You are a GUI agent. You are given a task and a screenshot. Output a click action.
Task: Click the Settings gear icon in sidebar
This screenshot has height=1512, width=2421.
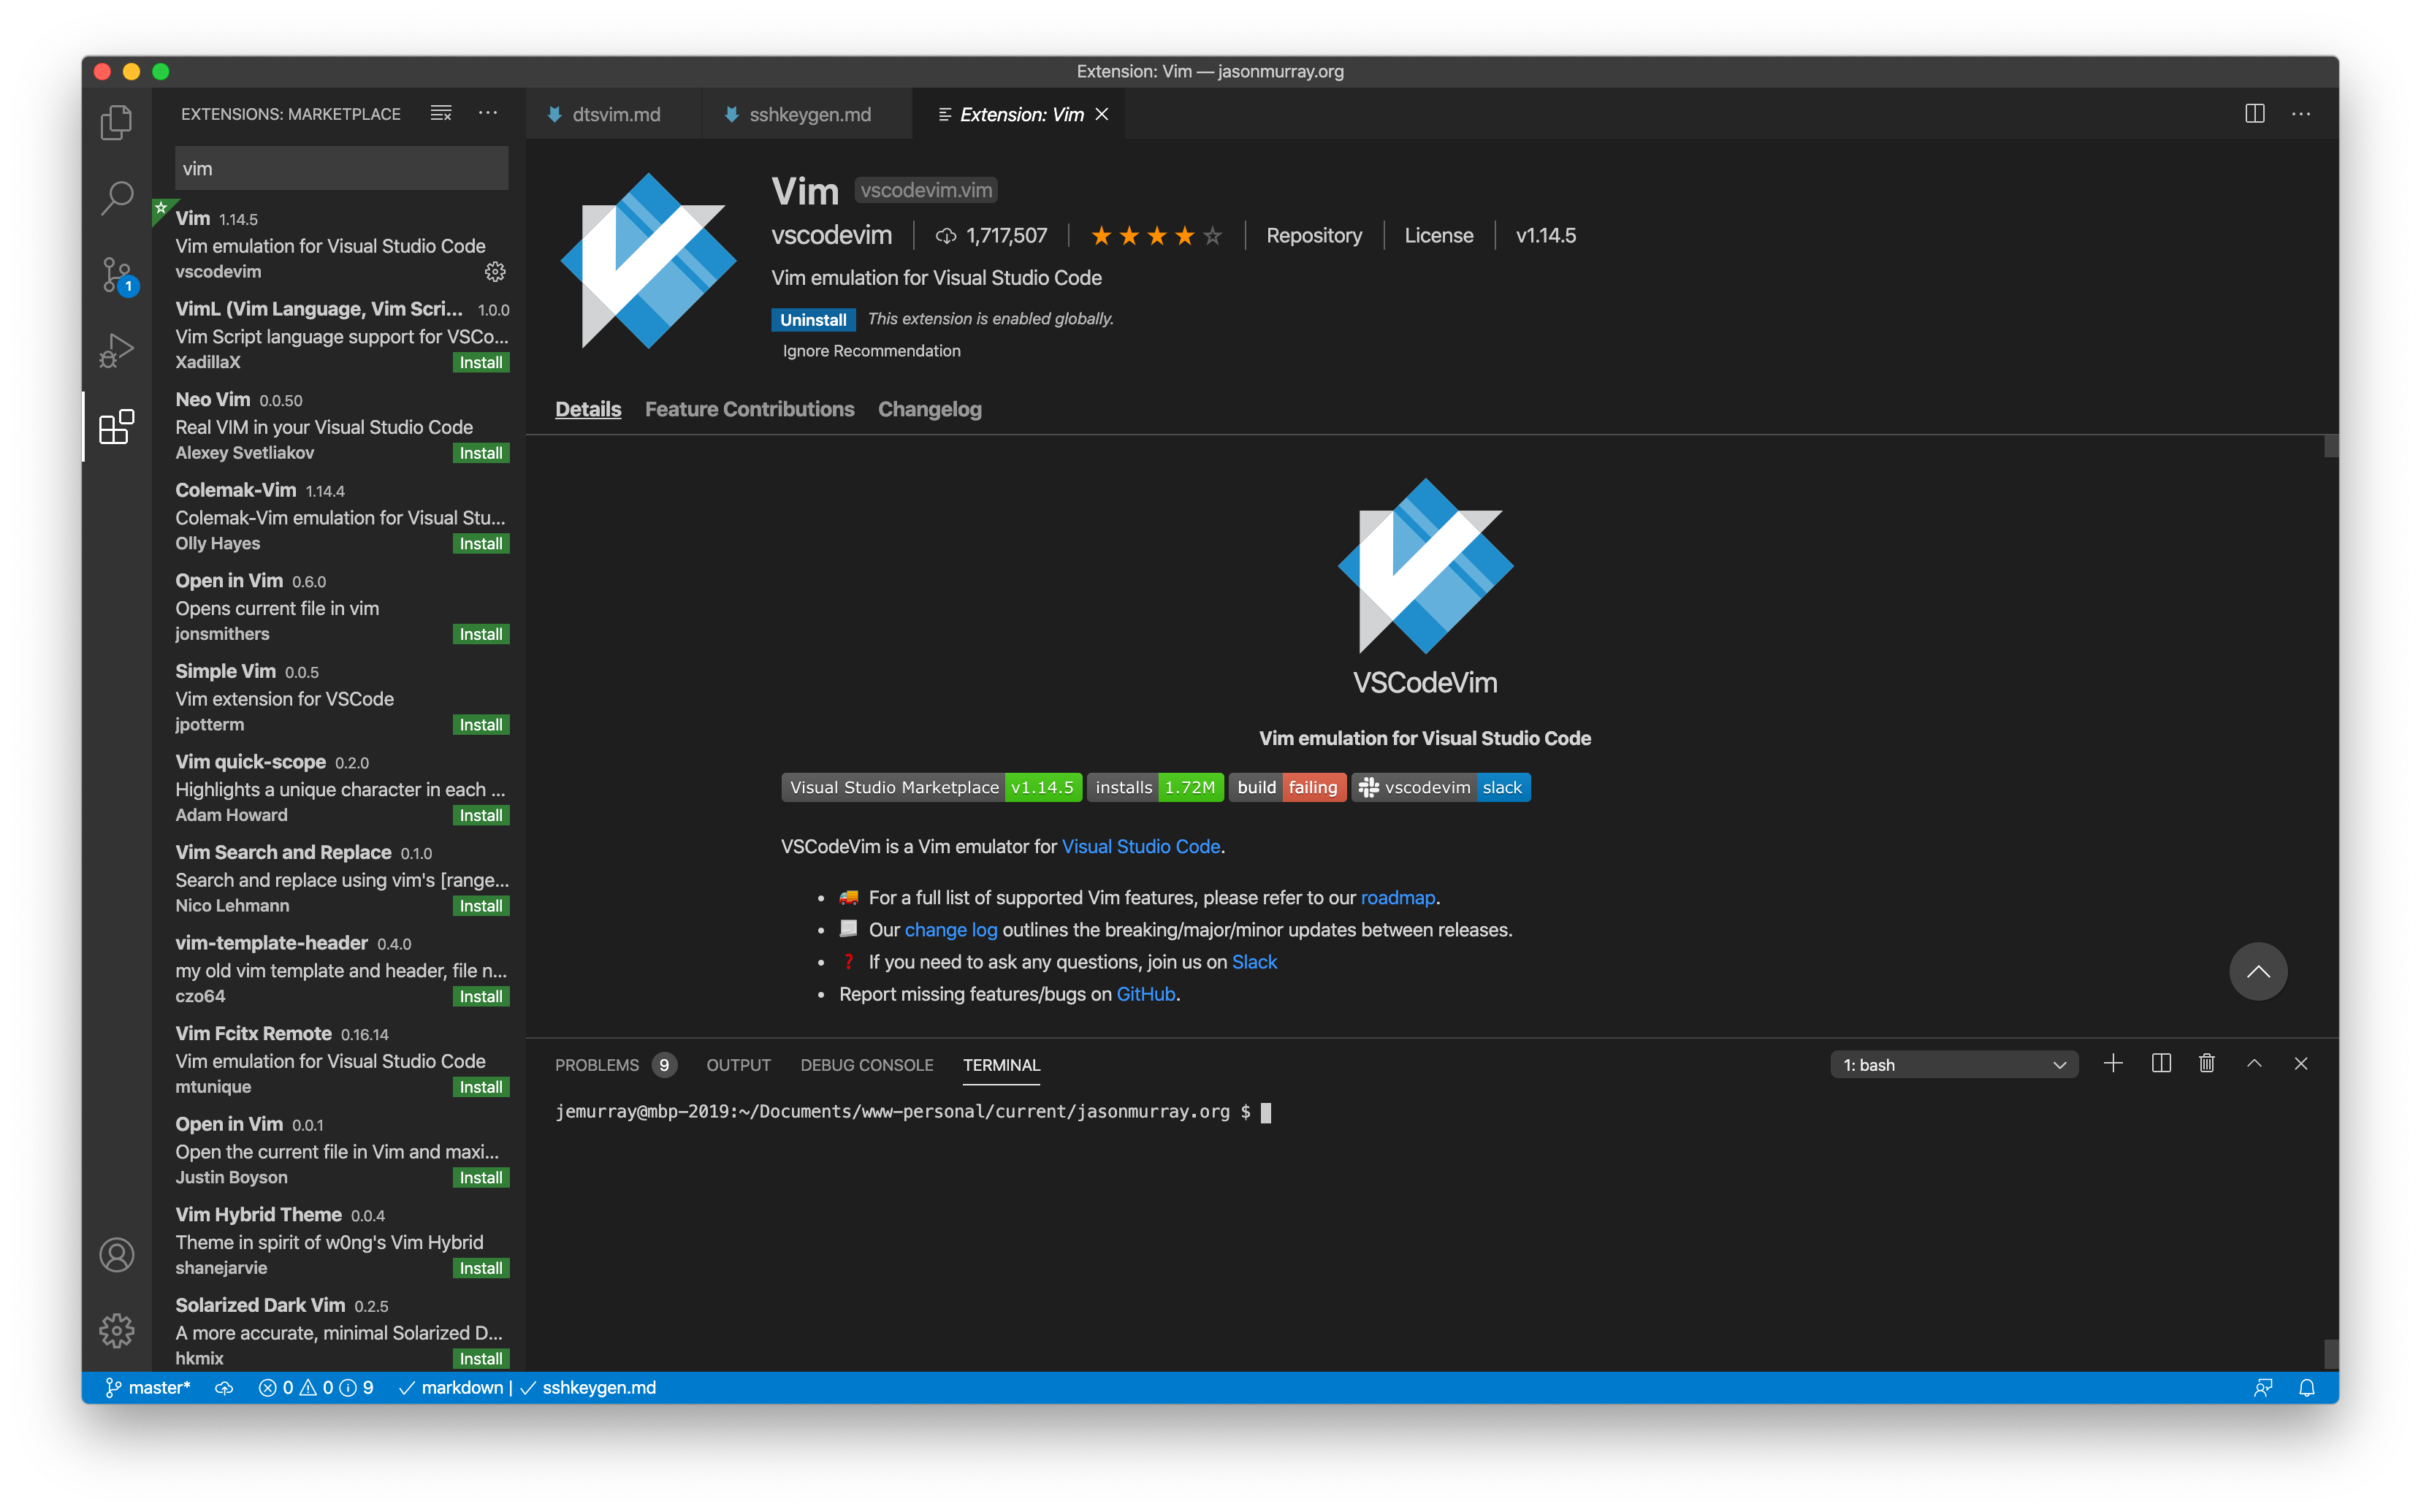pos(117,1327)
